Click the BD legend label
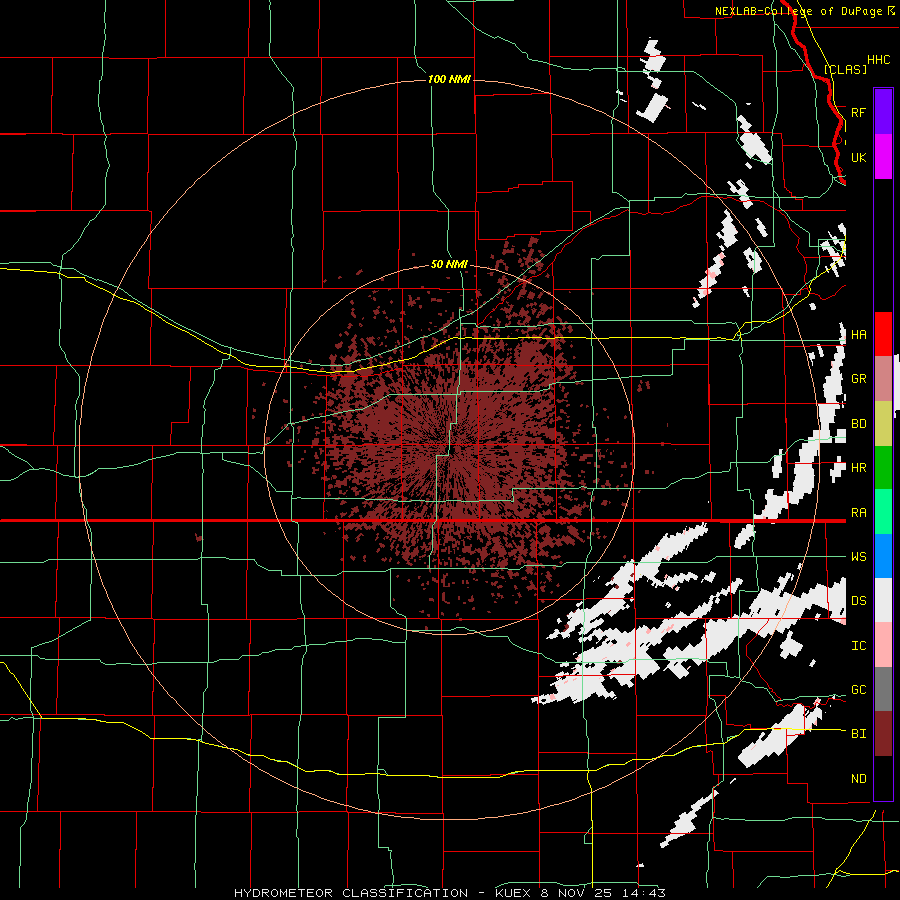The height and width of the screenshot is (900, 900). [858, 424]
